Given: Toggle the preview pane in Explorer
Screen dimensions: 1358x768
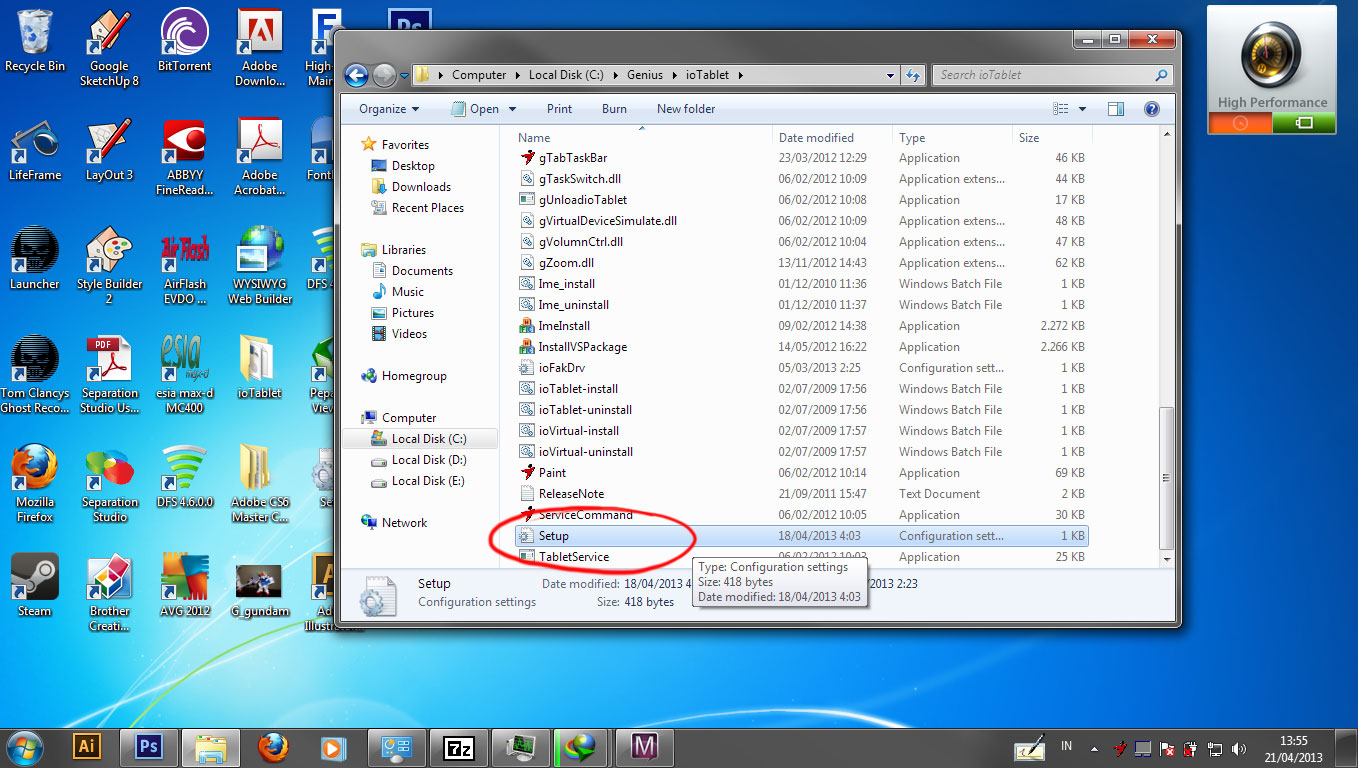Looking at the screenshot, I should click(x=1116, y=108).
